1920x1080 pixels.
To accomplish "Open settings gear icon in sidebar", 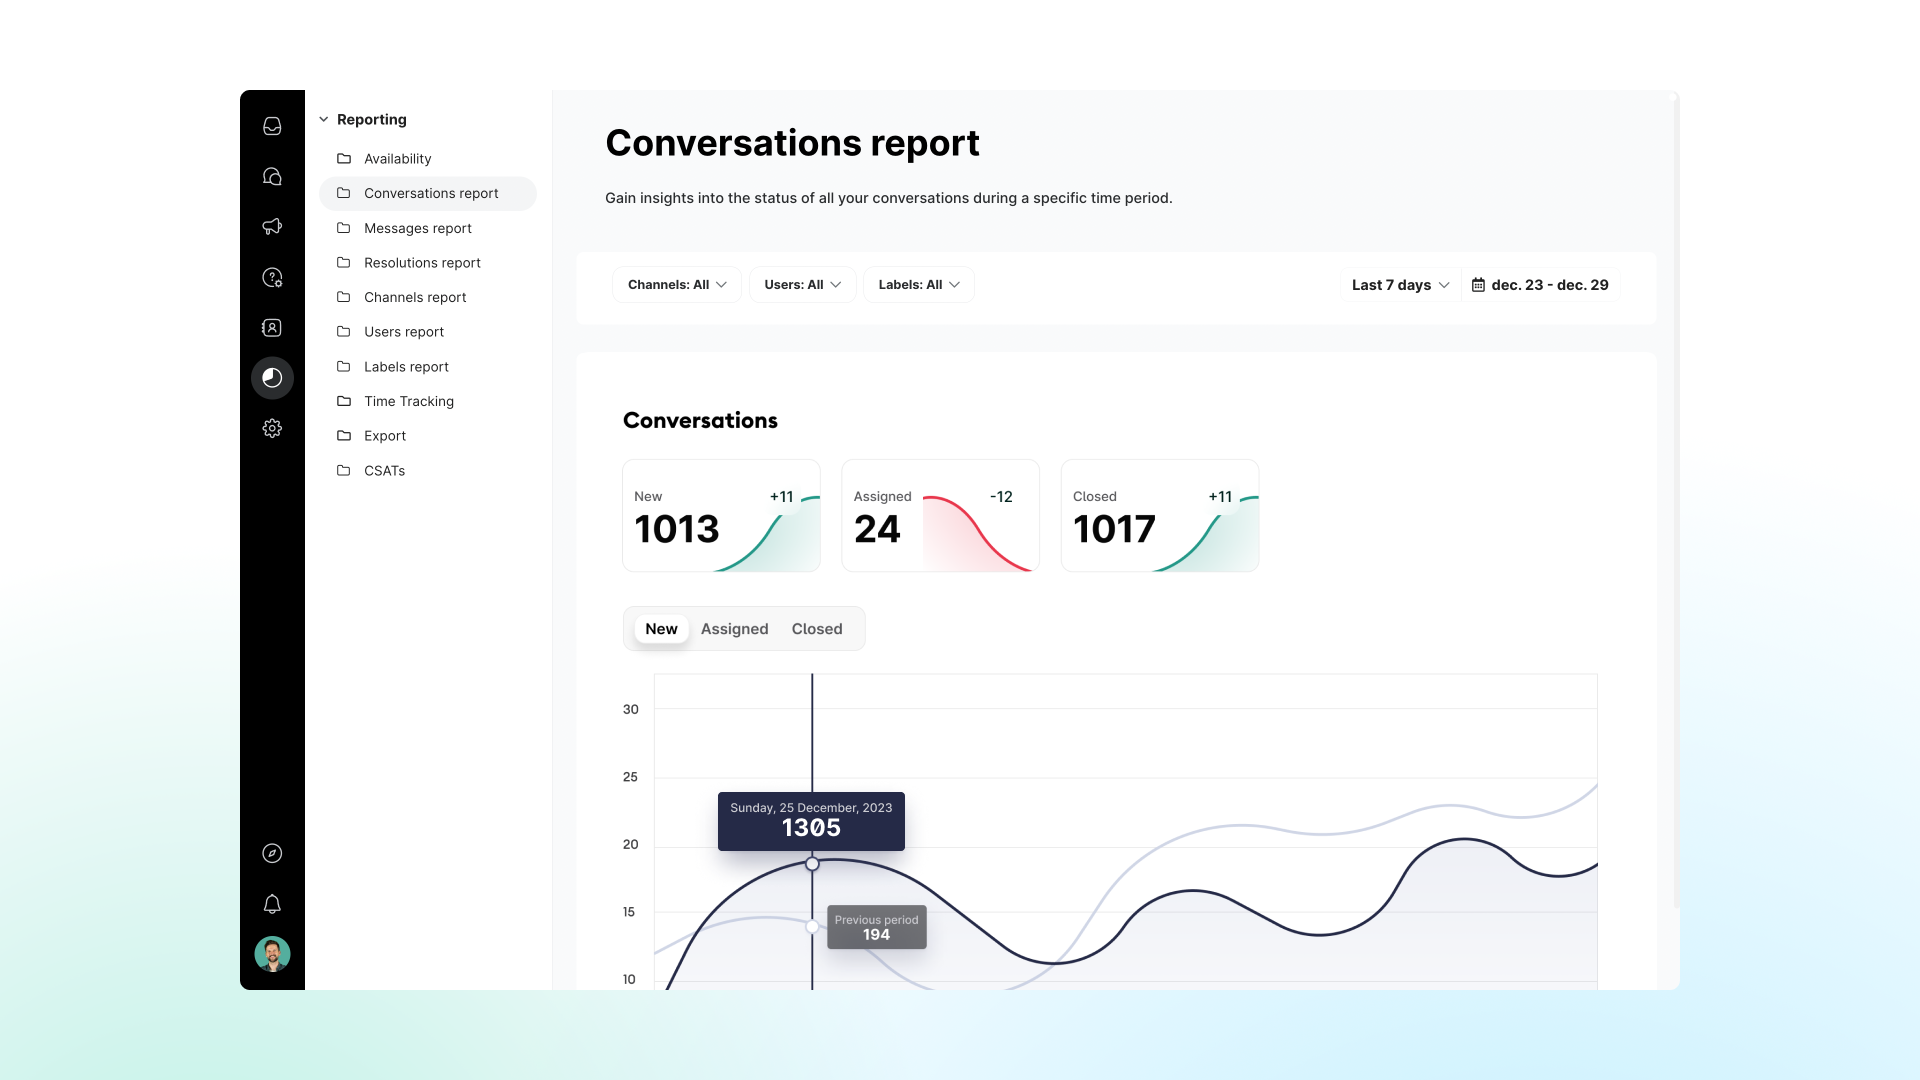I will [272, 428].
